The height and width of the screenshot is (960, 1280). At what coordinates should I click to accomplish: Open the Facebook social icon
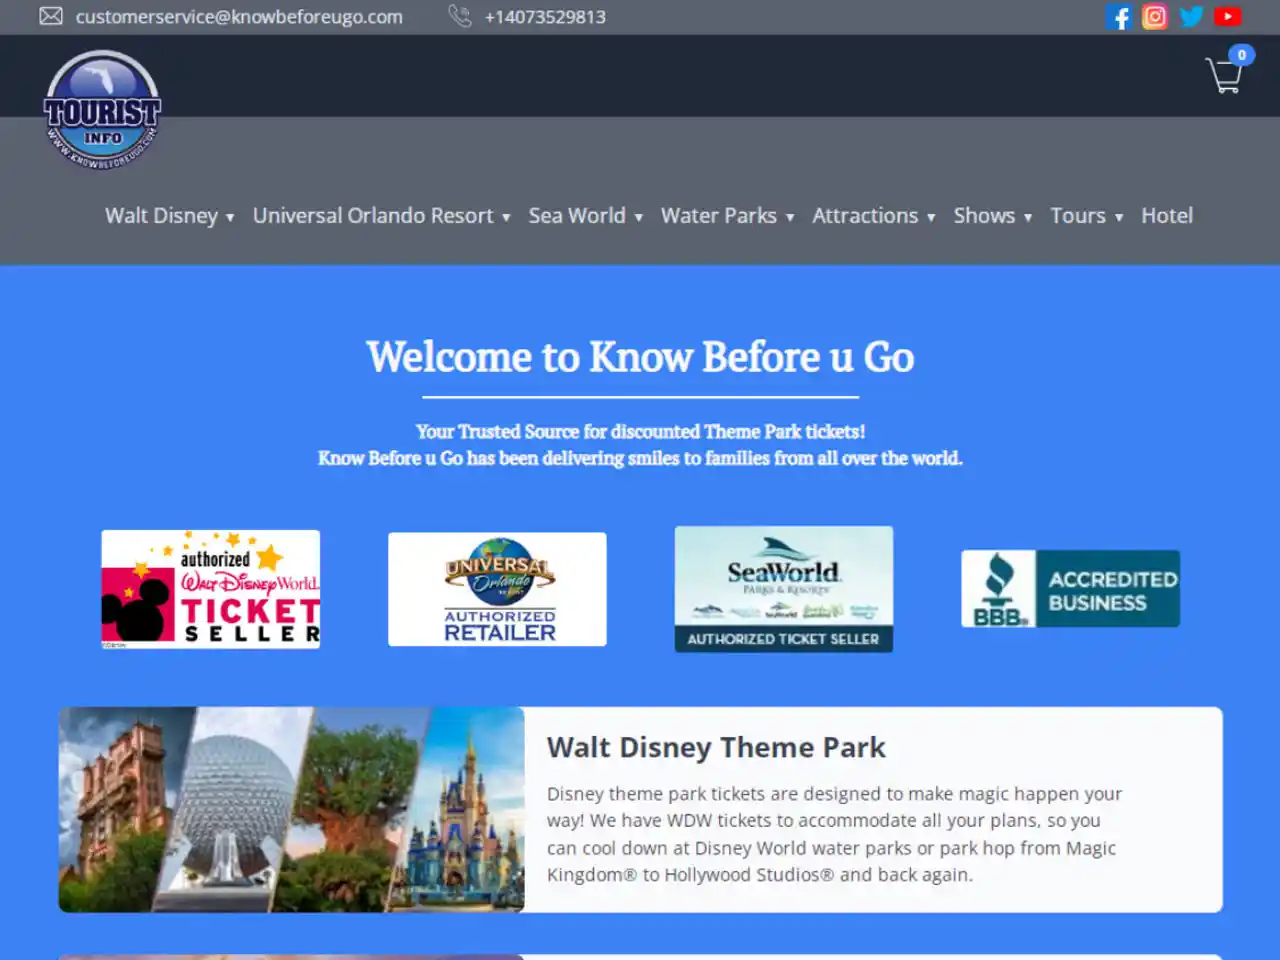point(1119,17)
